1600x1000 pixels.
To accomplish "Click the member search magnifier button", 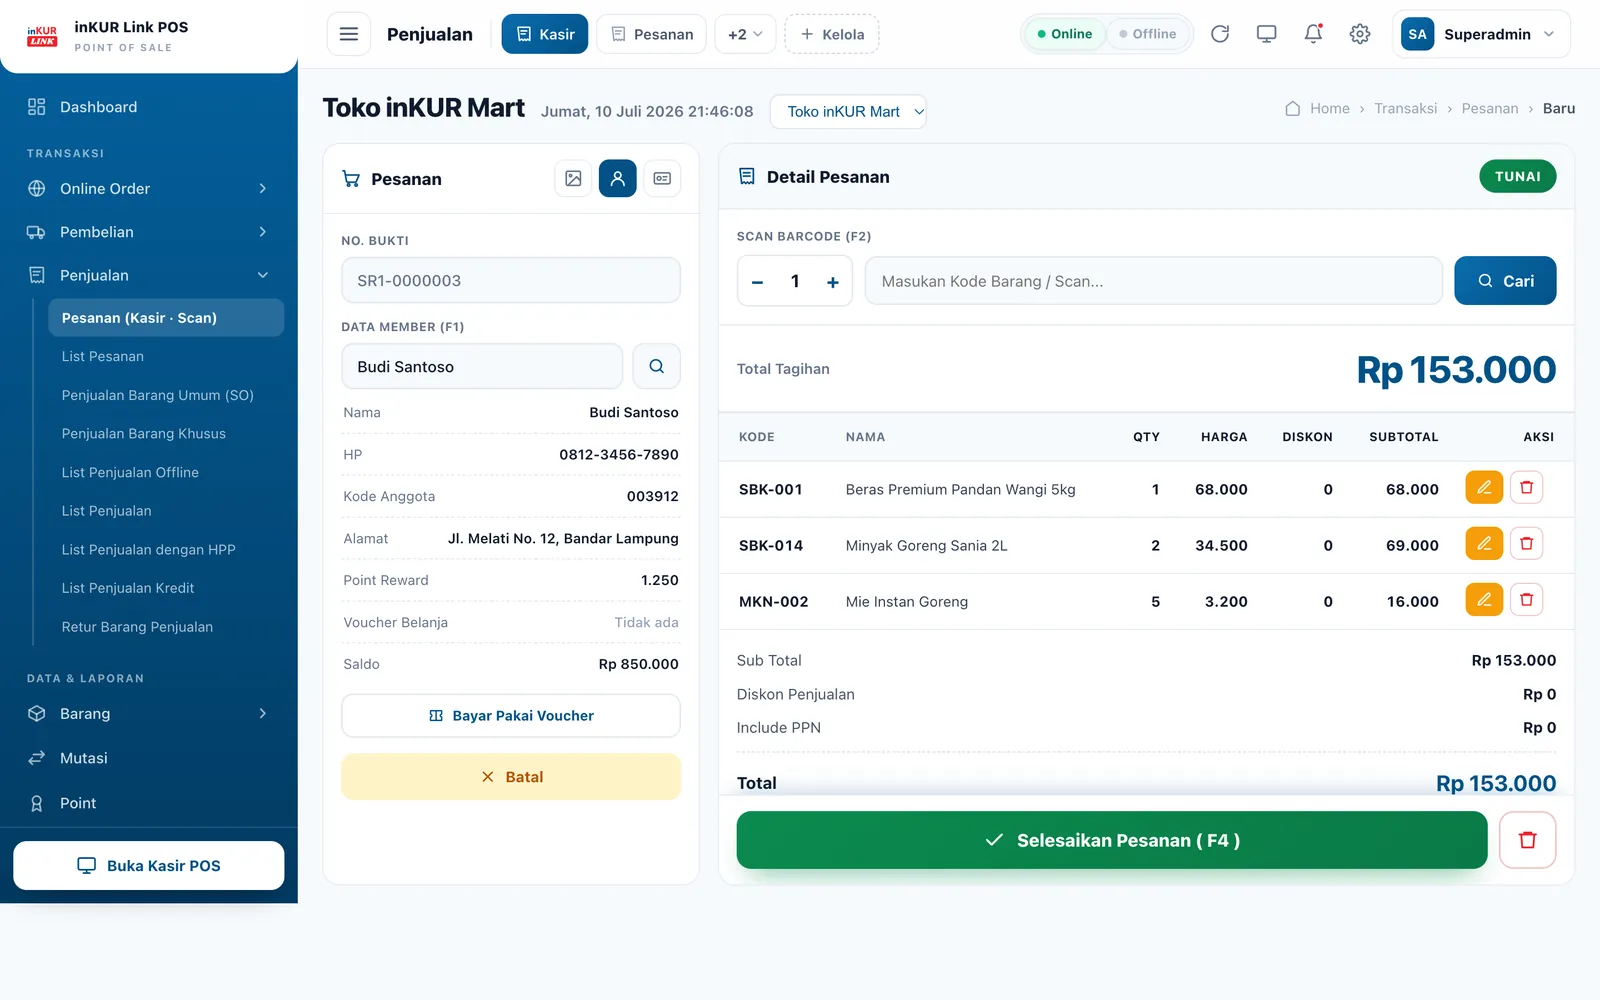I will pyautogui.click(x=656, y=366).
